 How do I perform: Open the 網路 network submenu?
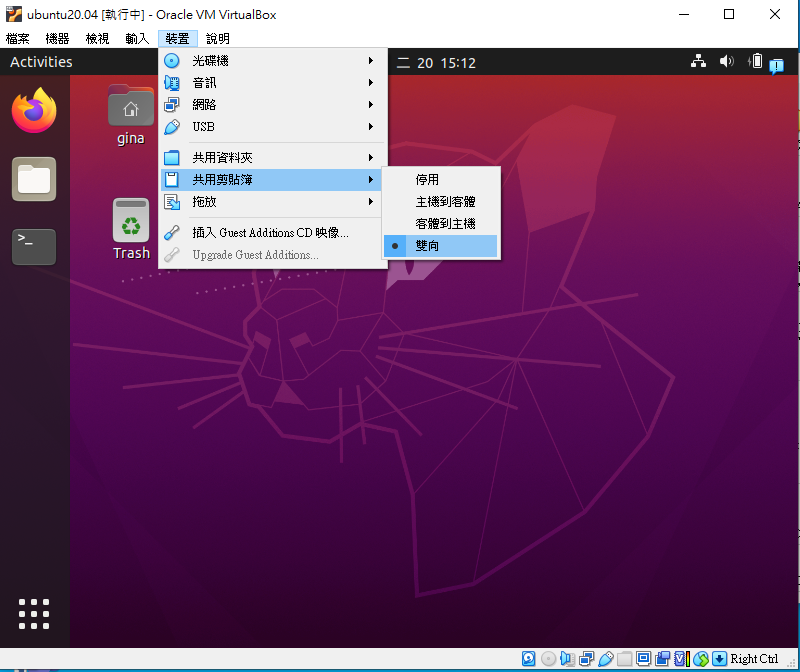pos(273,105)
